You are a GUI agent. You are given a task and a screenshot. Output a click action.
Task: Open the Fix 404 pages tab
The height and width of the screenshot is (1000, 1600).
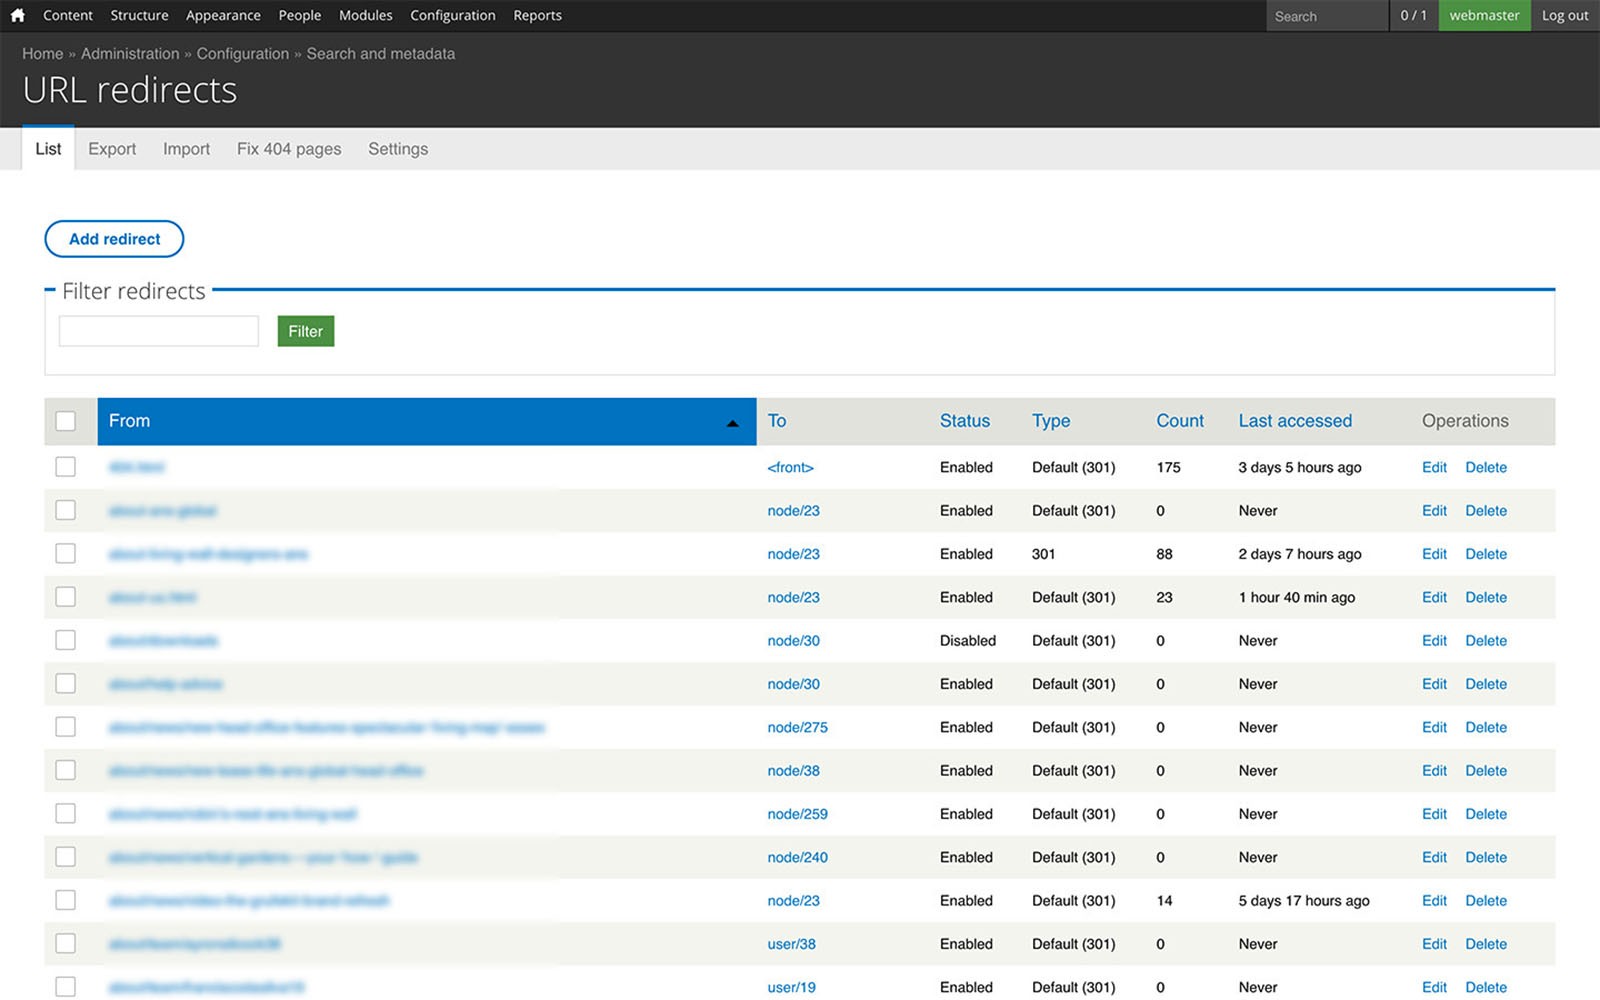click(289, 149)
